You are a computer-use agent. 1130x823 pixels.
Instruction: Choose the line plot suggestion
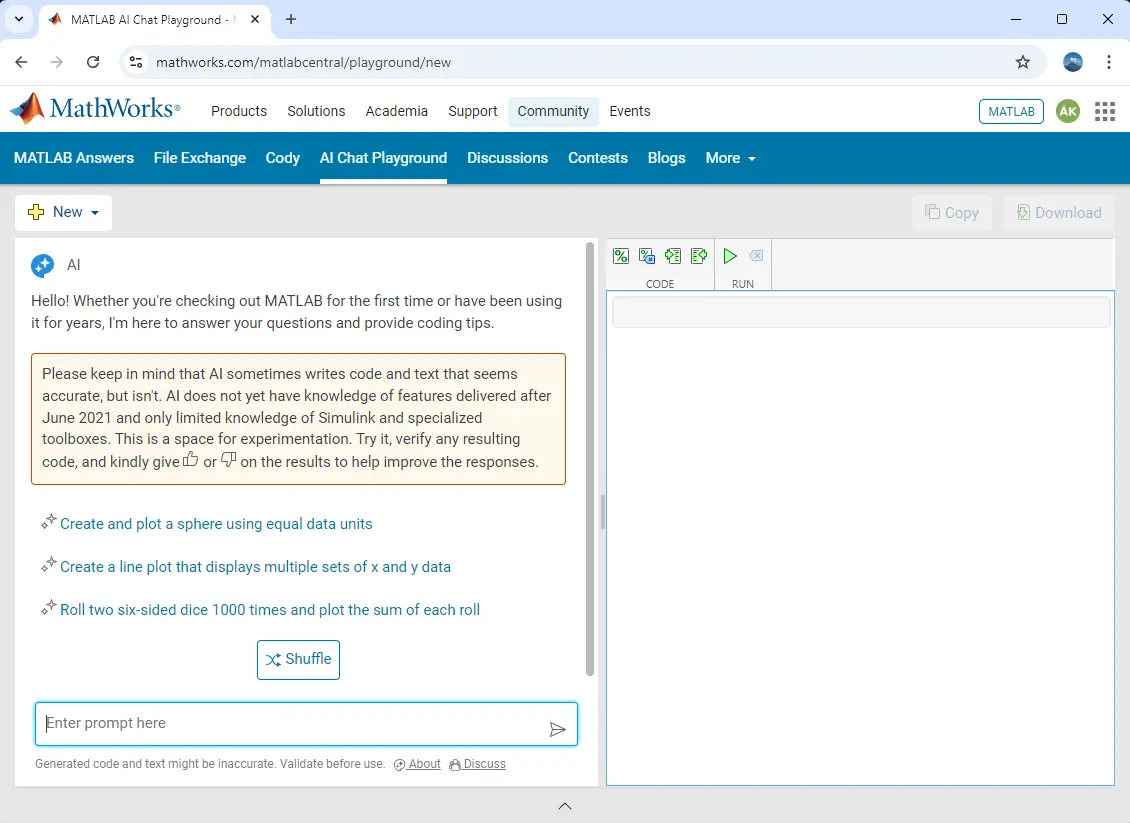click(x=255, y=567)
